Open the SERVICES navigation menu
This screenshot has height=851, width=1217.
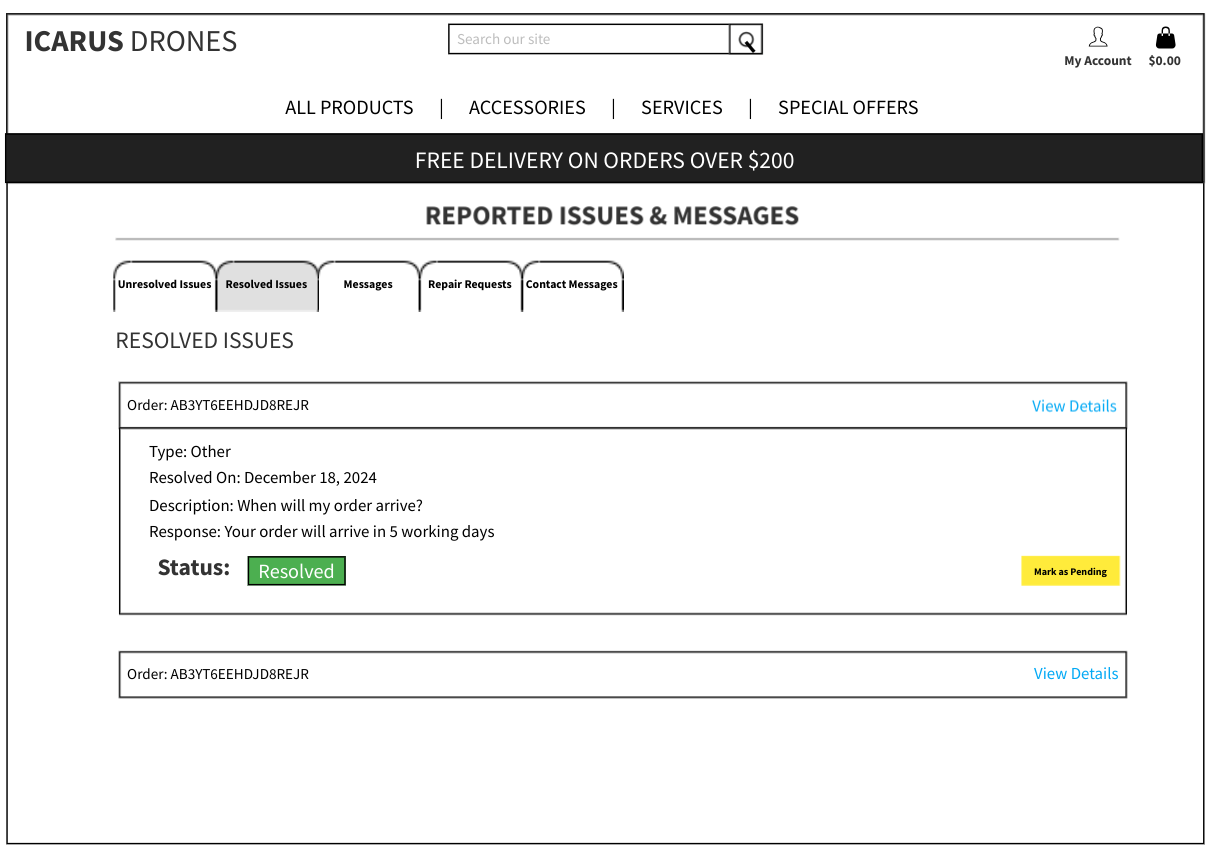pos(681,107)
